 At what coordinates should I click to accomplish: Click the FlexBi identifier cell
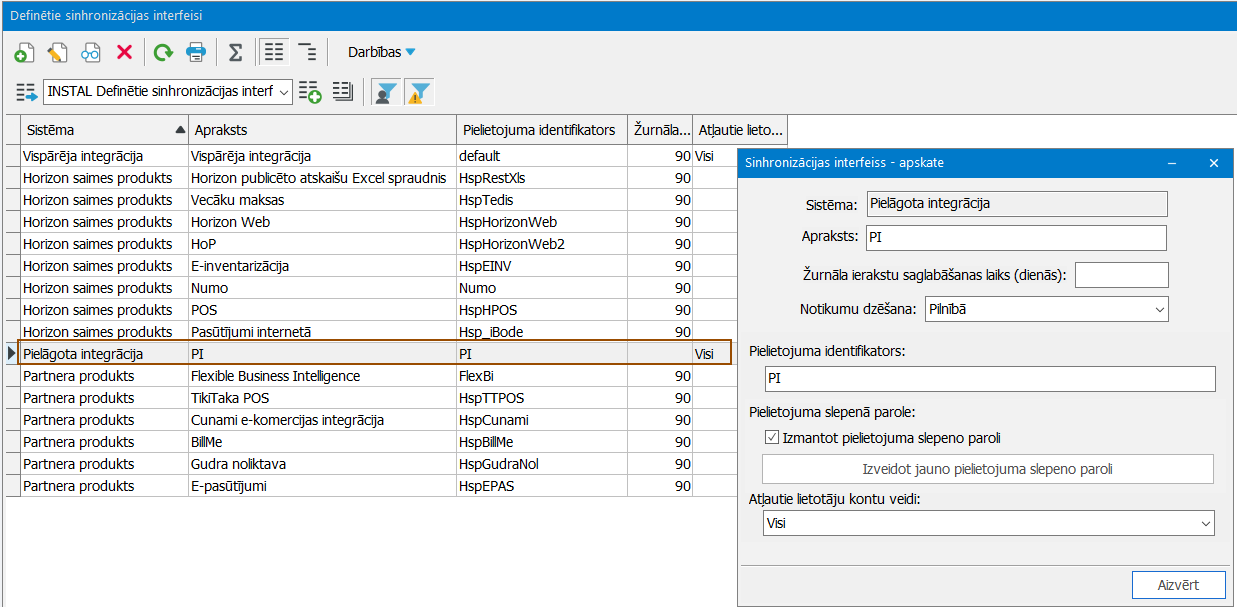pyautogui.click(x=541, y=376)
